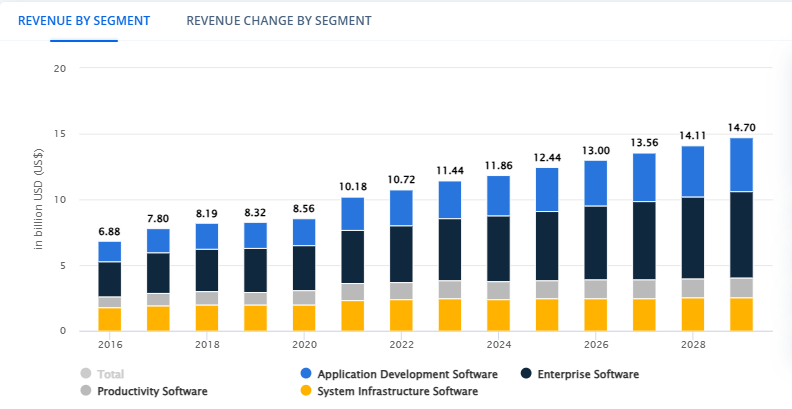Click the 6.88 total value label

tap(110, 232)
